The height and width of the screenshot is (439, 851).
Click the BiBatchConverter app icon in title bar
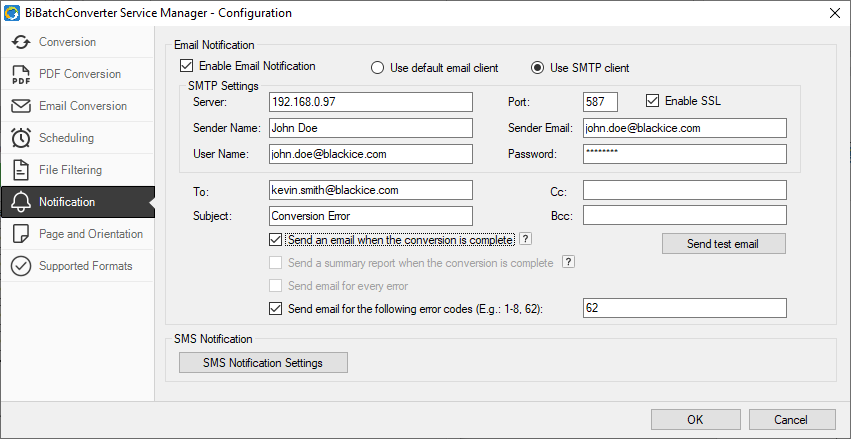pyautogui.click(x=11, y=13)
